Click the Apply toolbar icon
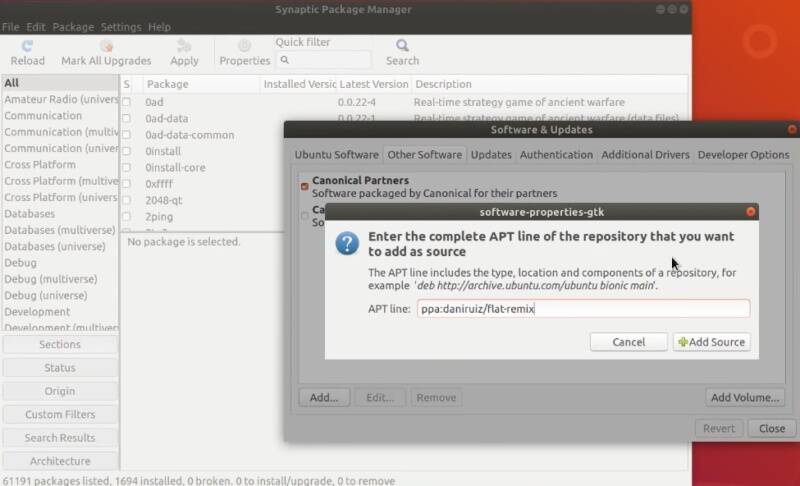This screenshot has height=486, width=800. pos(184,46)
